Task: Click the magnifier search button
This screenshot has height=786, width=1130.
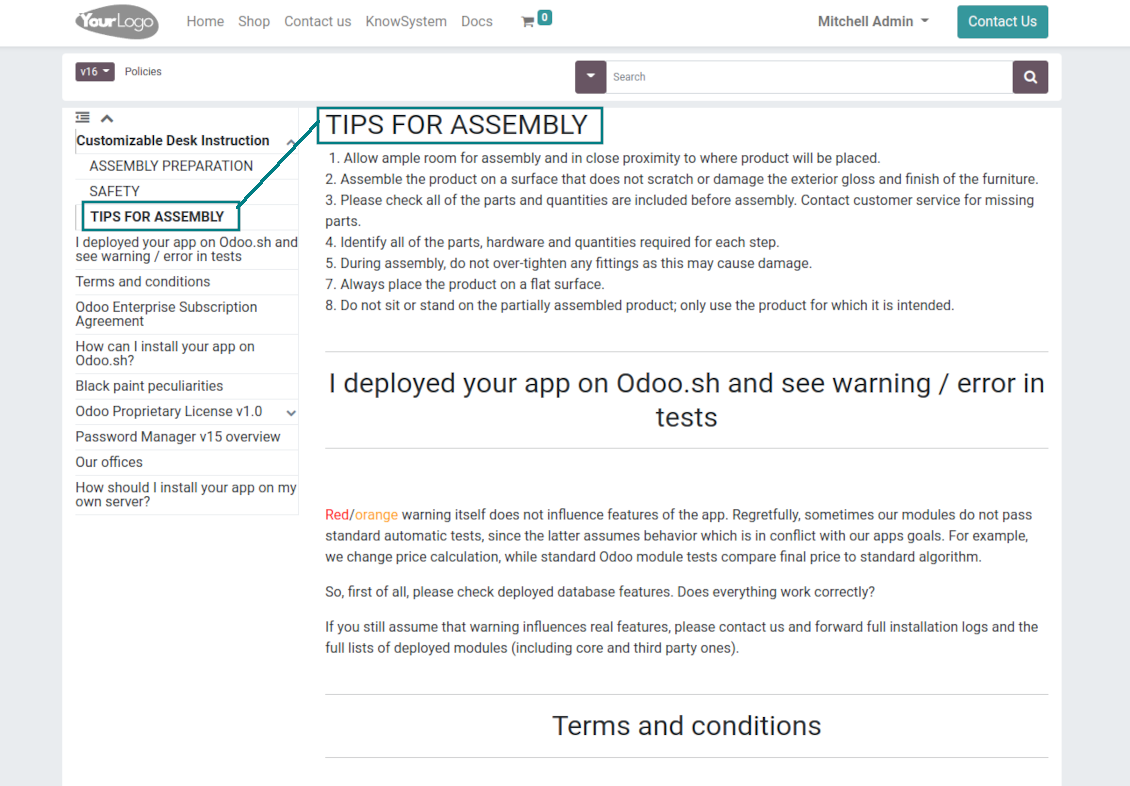Action: [1030, 77]
